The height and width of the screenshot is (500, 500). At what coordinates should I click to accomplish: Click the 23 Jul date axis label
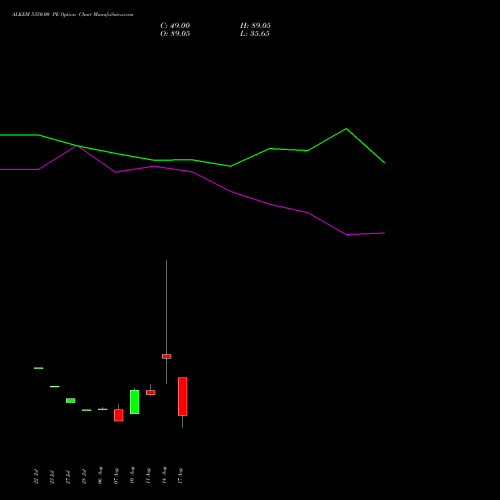click(52, 476)
